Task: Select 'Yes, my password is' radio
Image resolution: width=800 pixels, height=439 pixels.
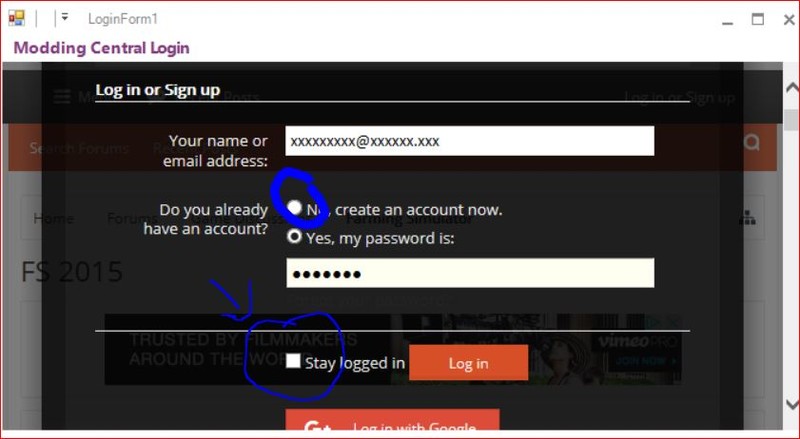Action: [x=294, y=236]
